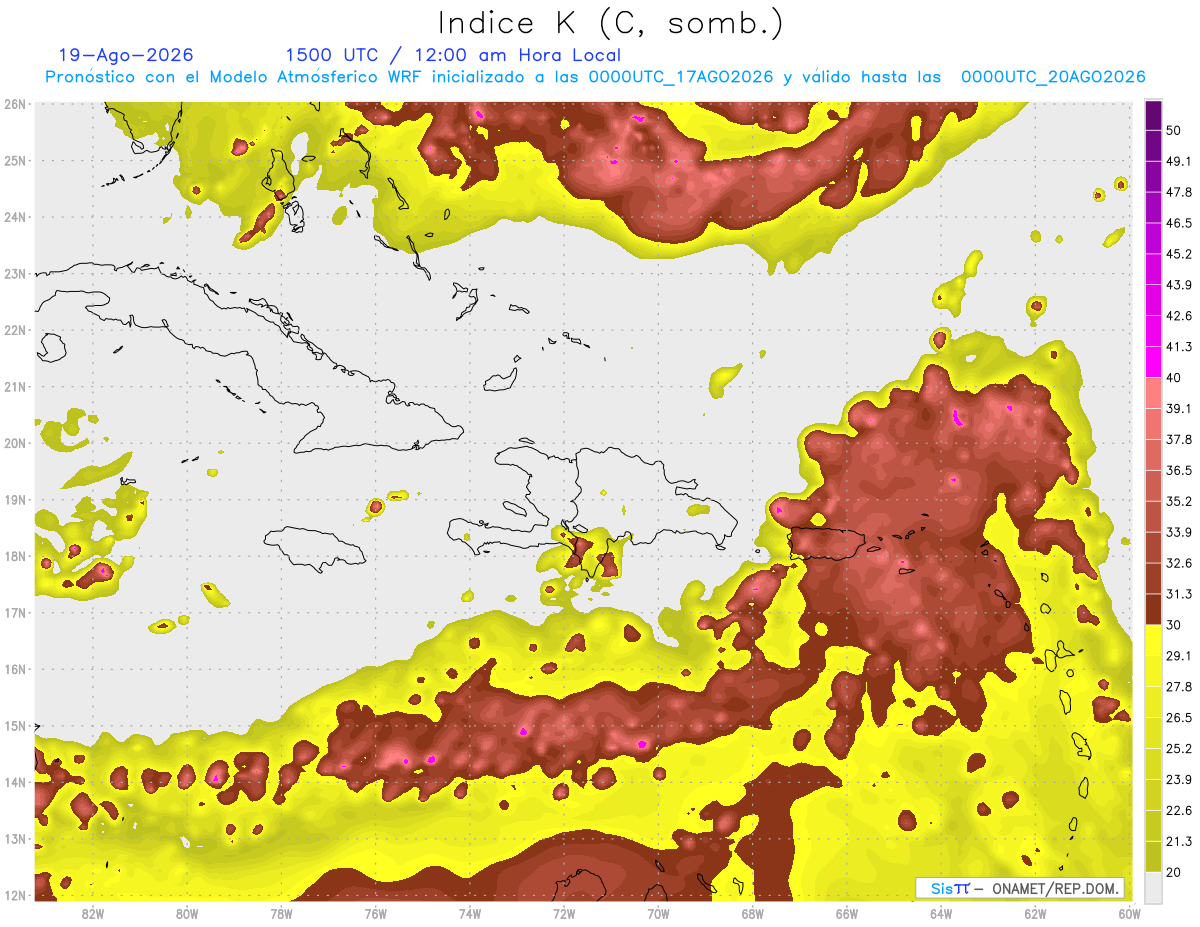This screenshot has height=927, width=1200.
Task: Select the date text '19-Ago-2026'
Action: click(126, 55)
